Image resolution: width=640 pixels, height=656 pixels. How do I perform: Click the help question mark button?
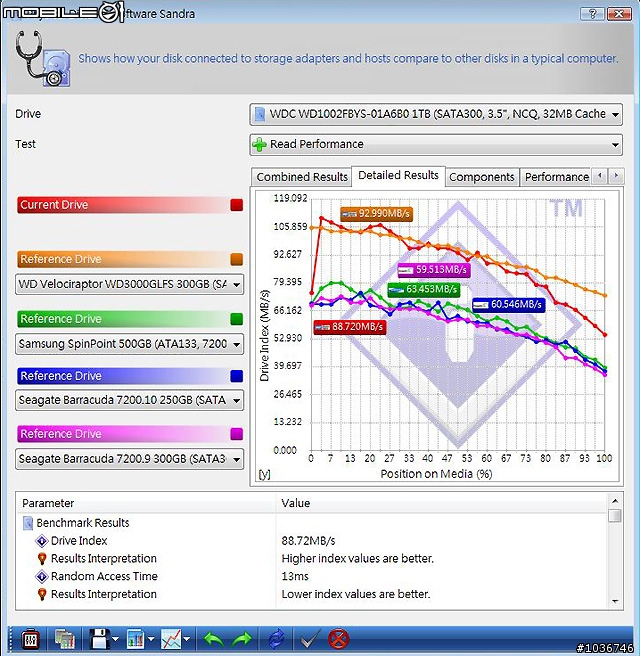[x=592, y=14]
